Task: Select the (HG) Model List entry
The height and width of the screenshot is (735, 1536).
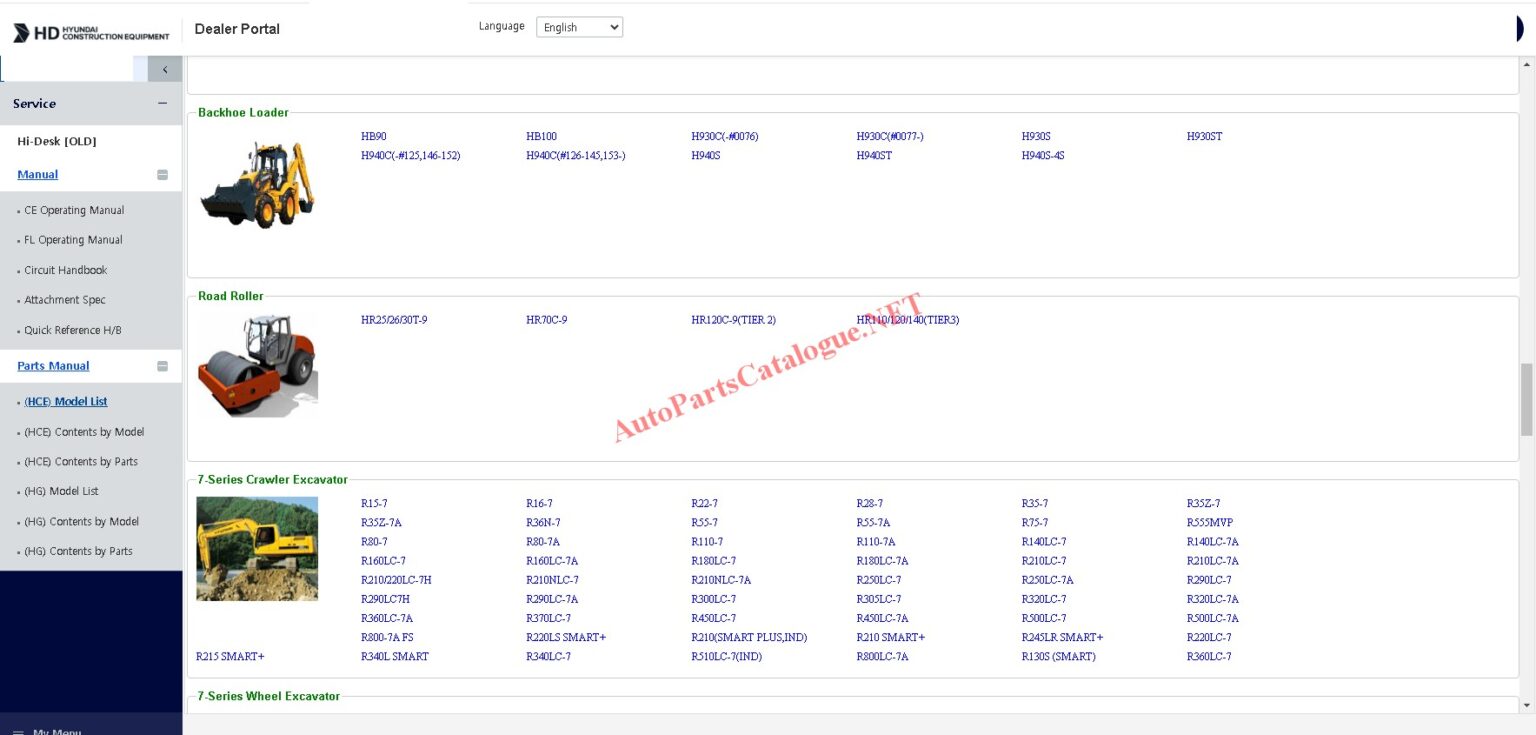Action: click(64, 491)
